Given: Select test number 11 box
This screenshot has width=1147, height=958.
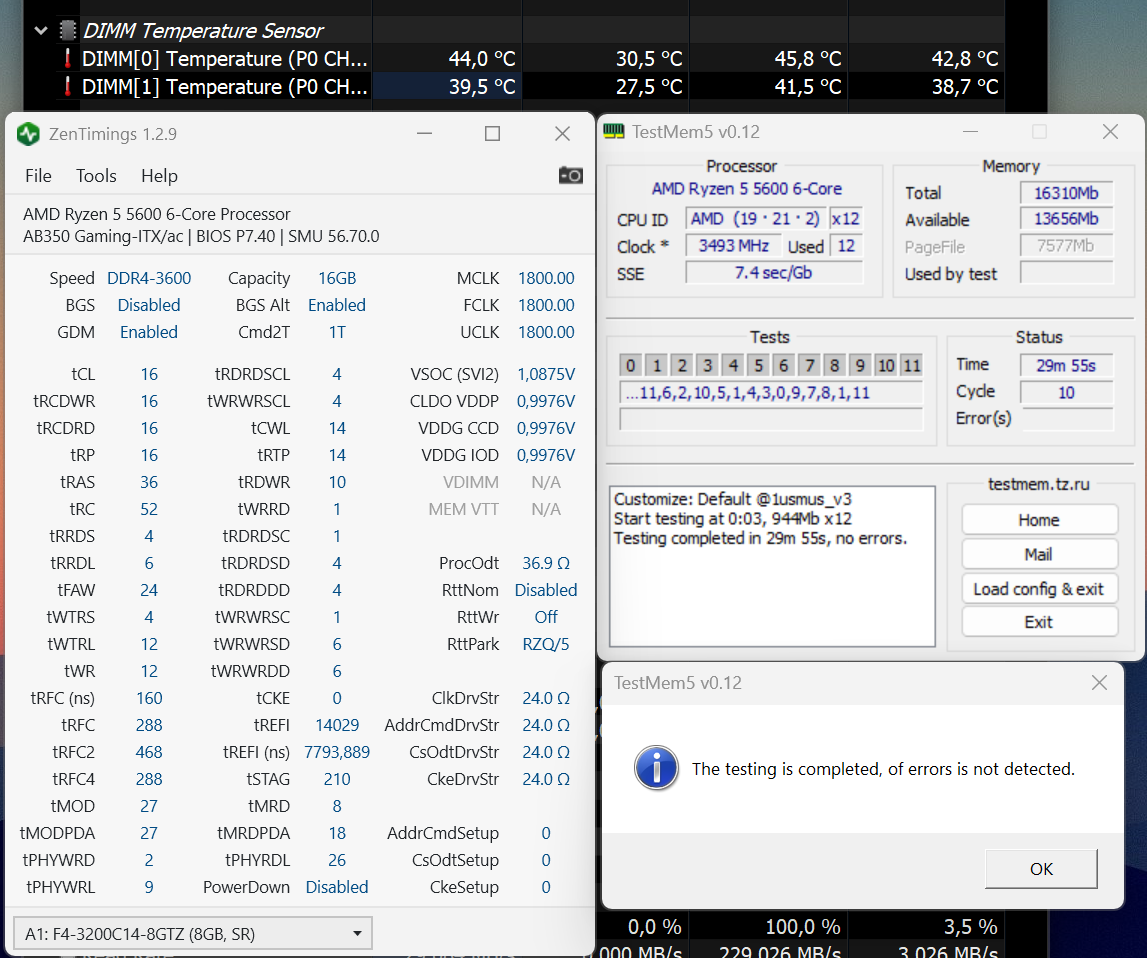Looking at the screenshot, I should (x=911, y=365).
